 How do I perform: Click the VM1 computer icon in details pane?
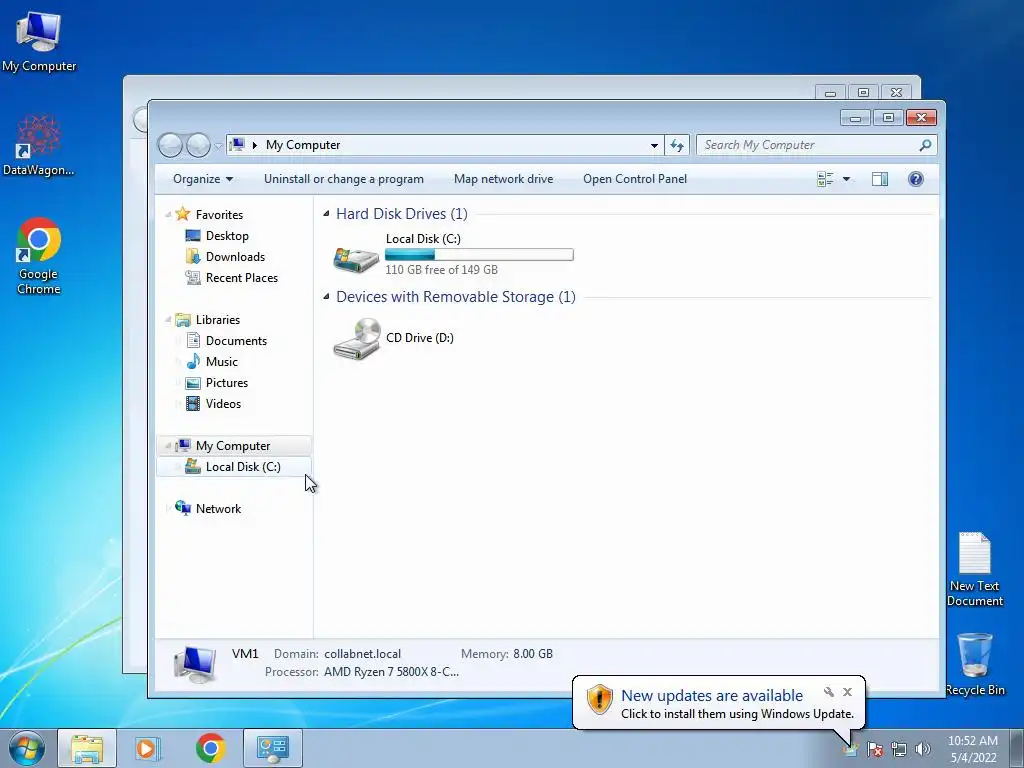(195, 664)
